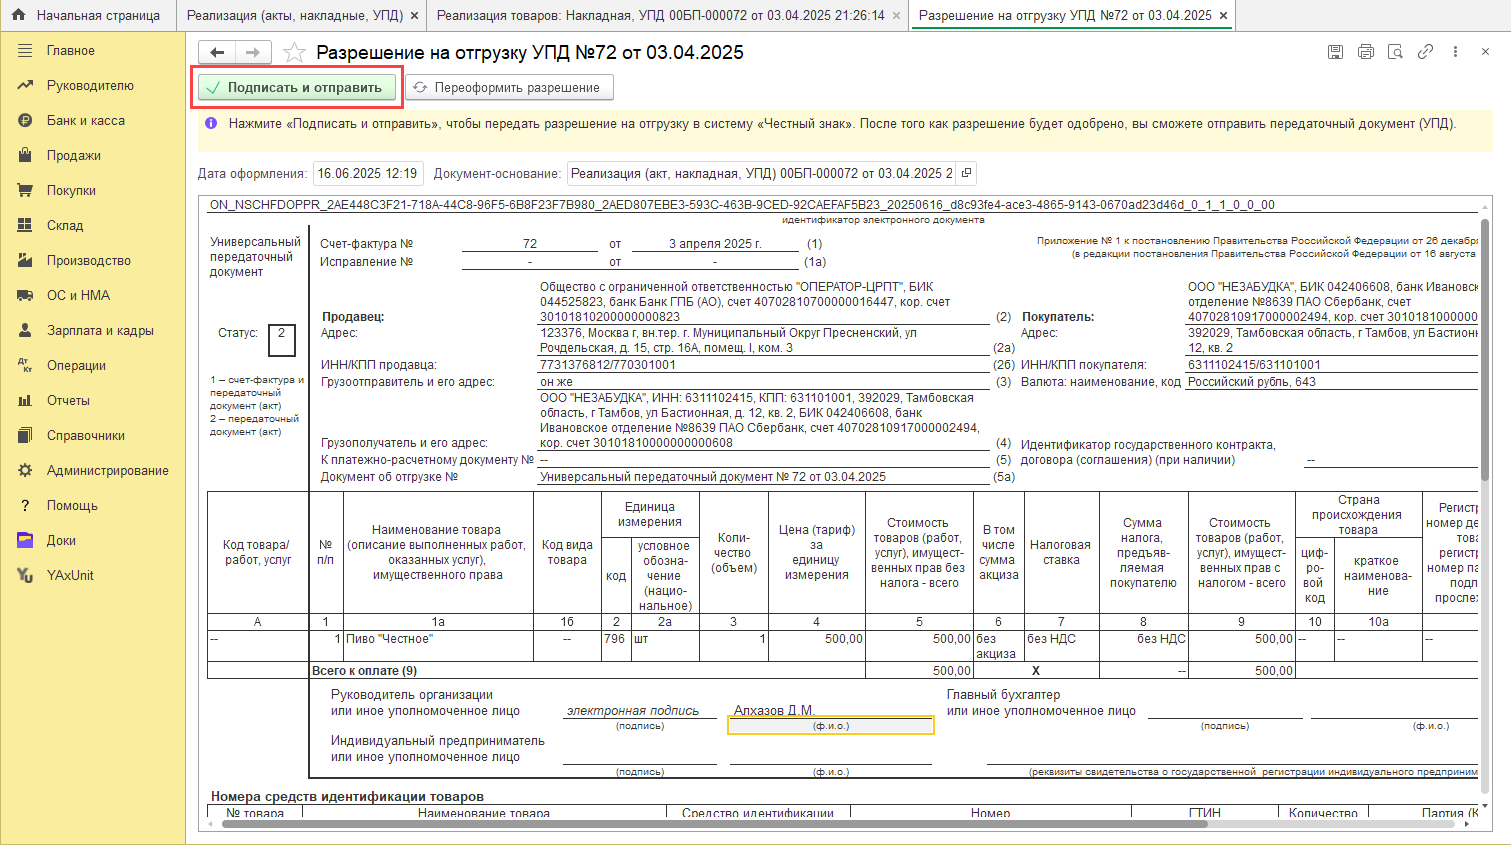Go back with the left arrow button
This screenshot has width=1511, height=845.
(x=217, y=52)
